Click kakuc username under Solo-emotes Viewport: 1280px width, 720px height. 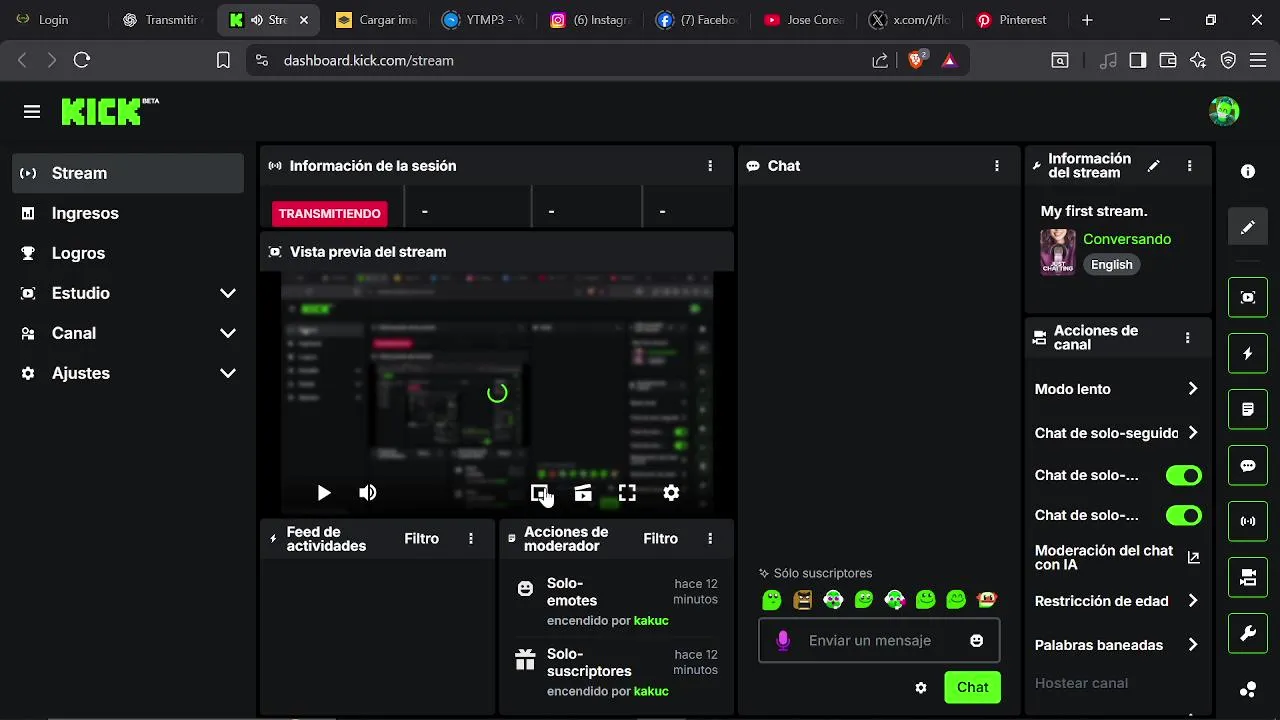point(651,621)
